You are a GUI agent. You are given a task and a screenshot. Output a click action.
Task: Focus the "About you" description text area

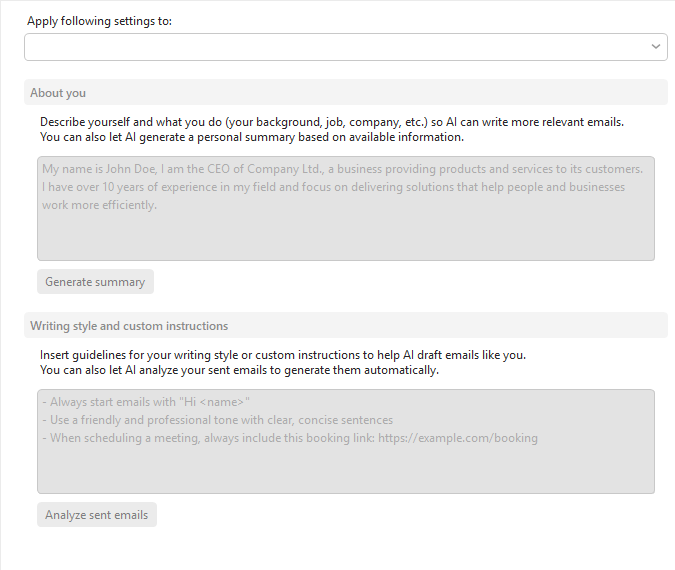point(346,208)
